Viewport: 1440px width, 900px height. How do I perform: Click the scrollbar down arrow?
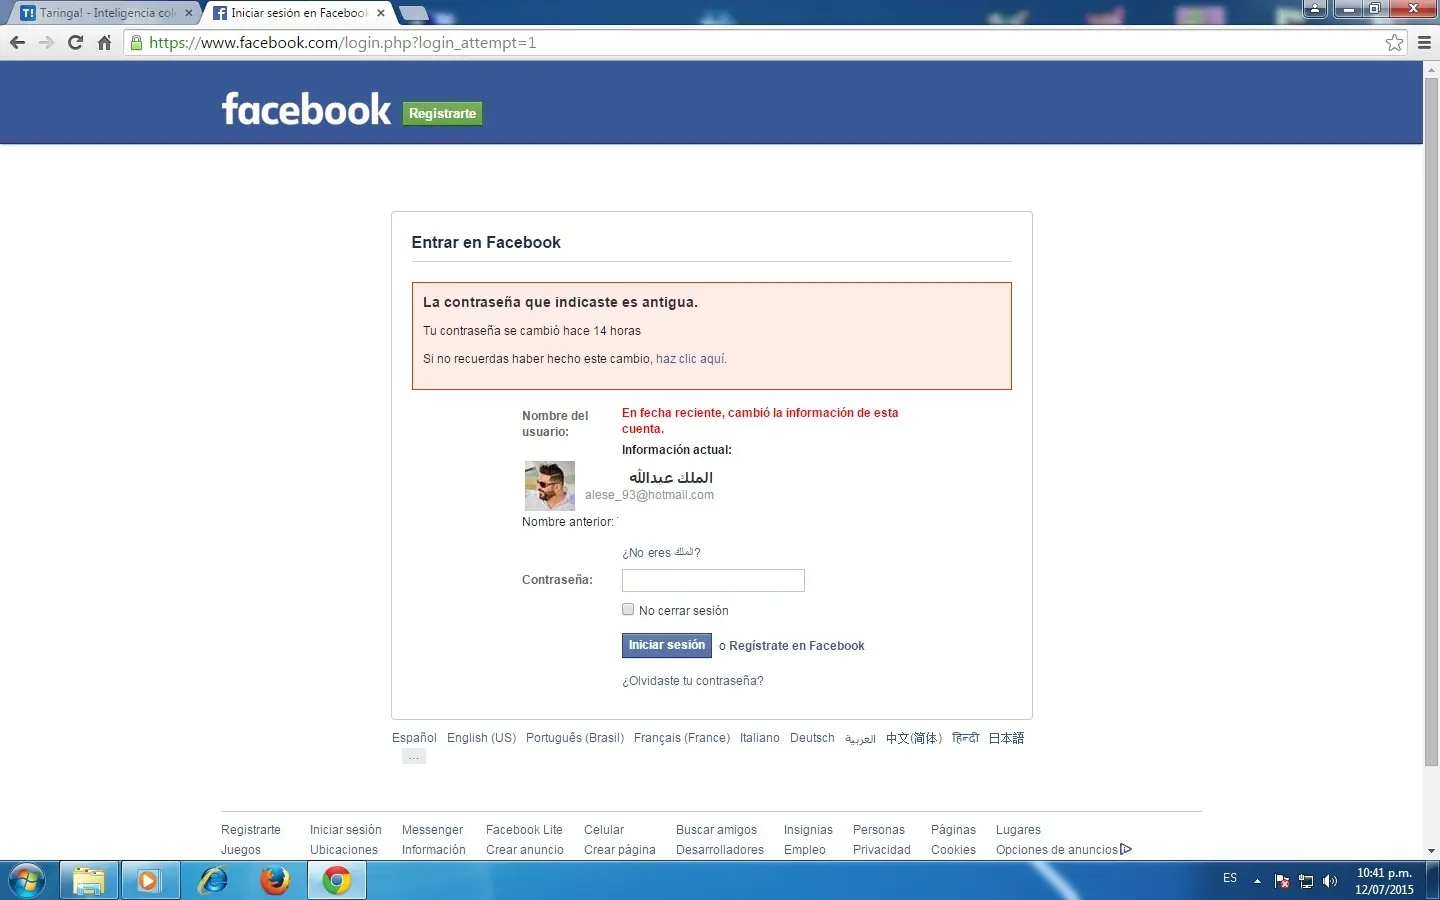[1431, 851]
